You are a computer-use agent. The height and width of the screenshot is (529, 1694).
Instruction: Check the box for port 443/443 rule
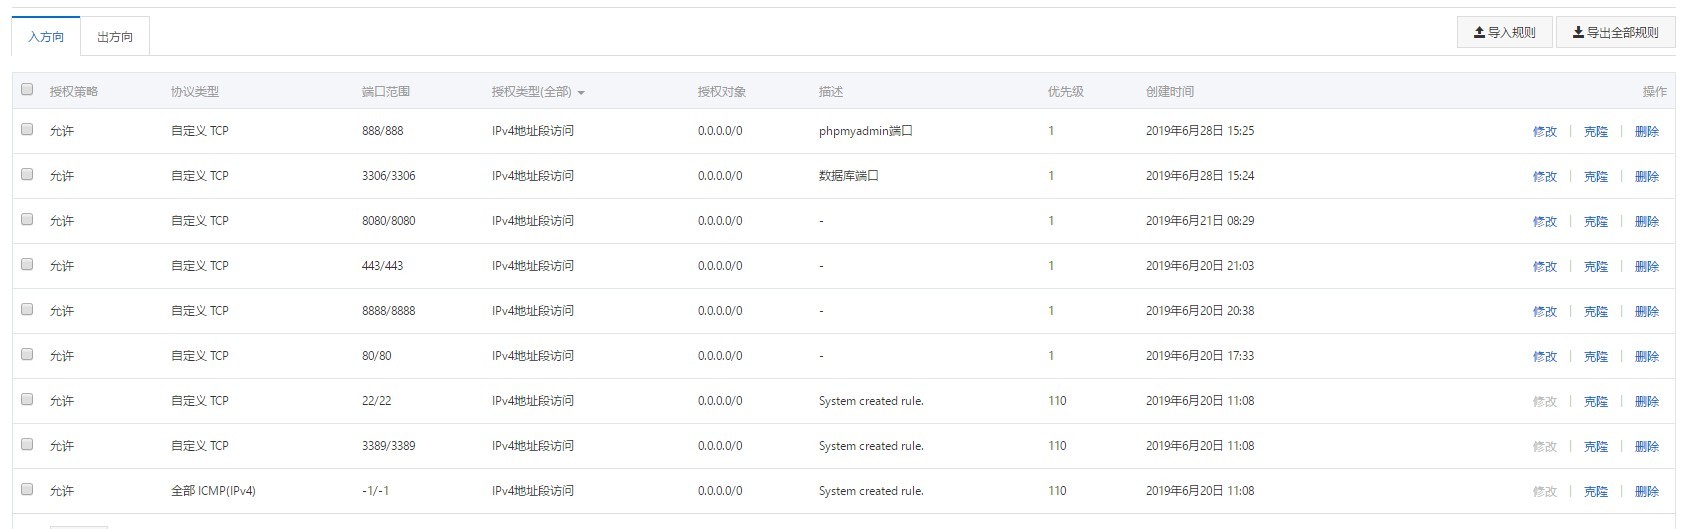(x=27, y=264)
